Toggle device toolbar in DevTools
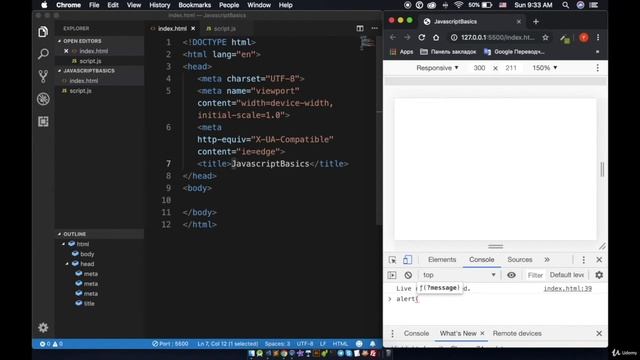Image resolution: width=640 pixels, height=360 pixels. point(407,260)
